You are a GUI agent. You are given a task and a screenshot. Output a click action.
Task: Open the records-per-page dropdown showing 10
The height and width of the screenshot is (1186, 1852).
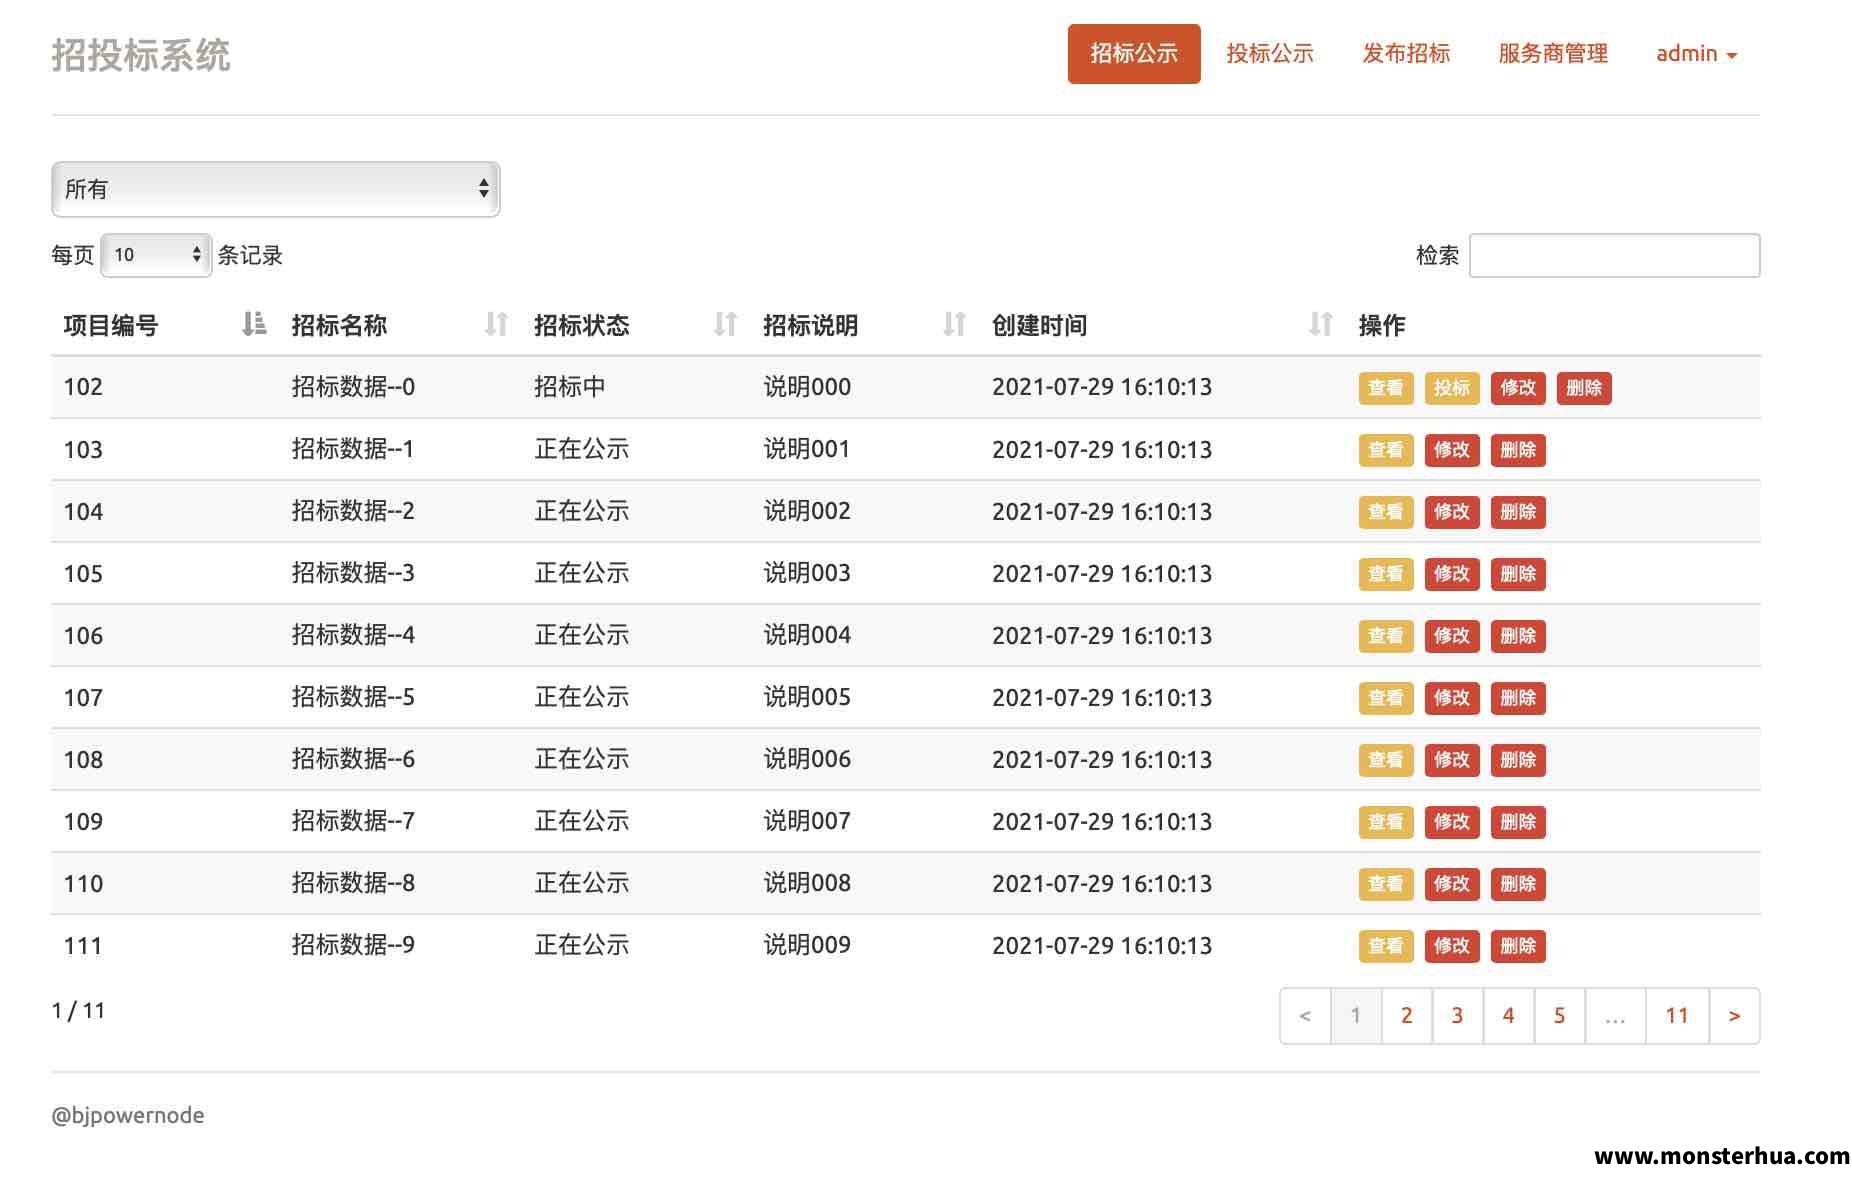[x=156, y=255]
